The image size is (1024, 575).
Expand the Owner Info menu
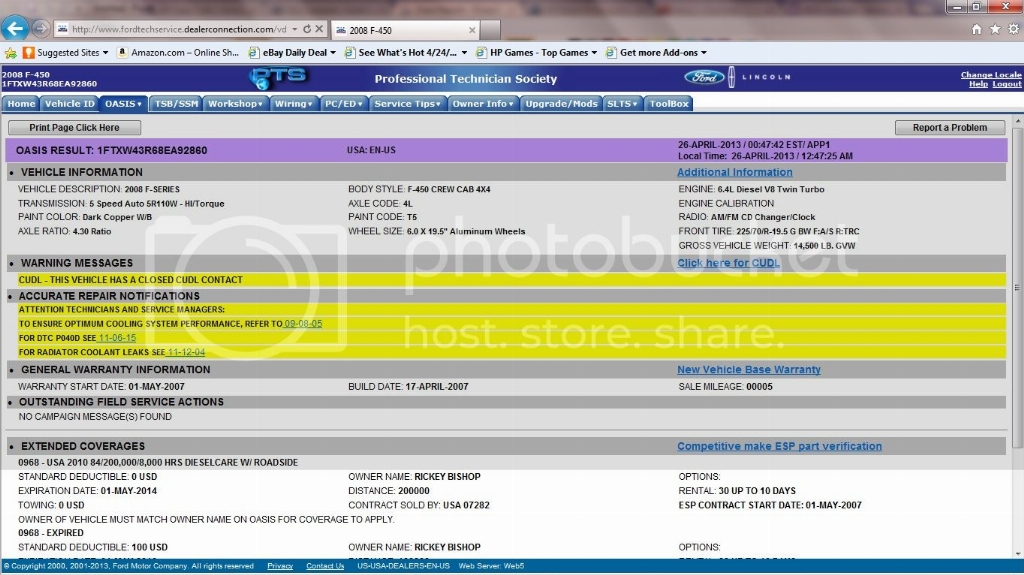point(483,104)
